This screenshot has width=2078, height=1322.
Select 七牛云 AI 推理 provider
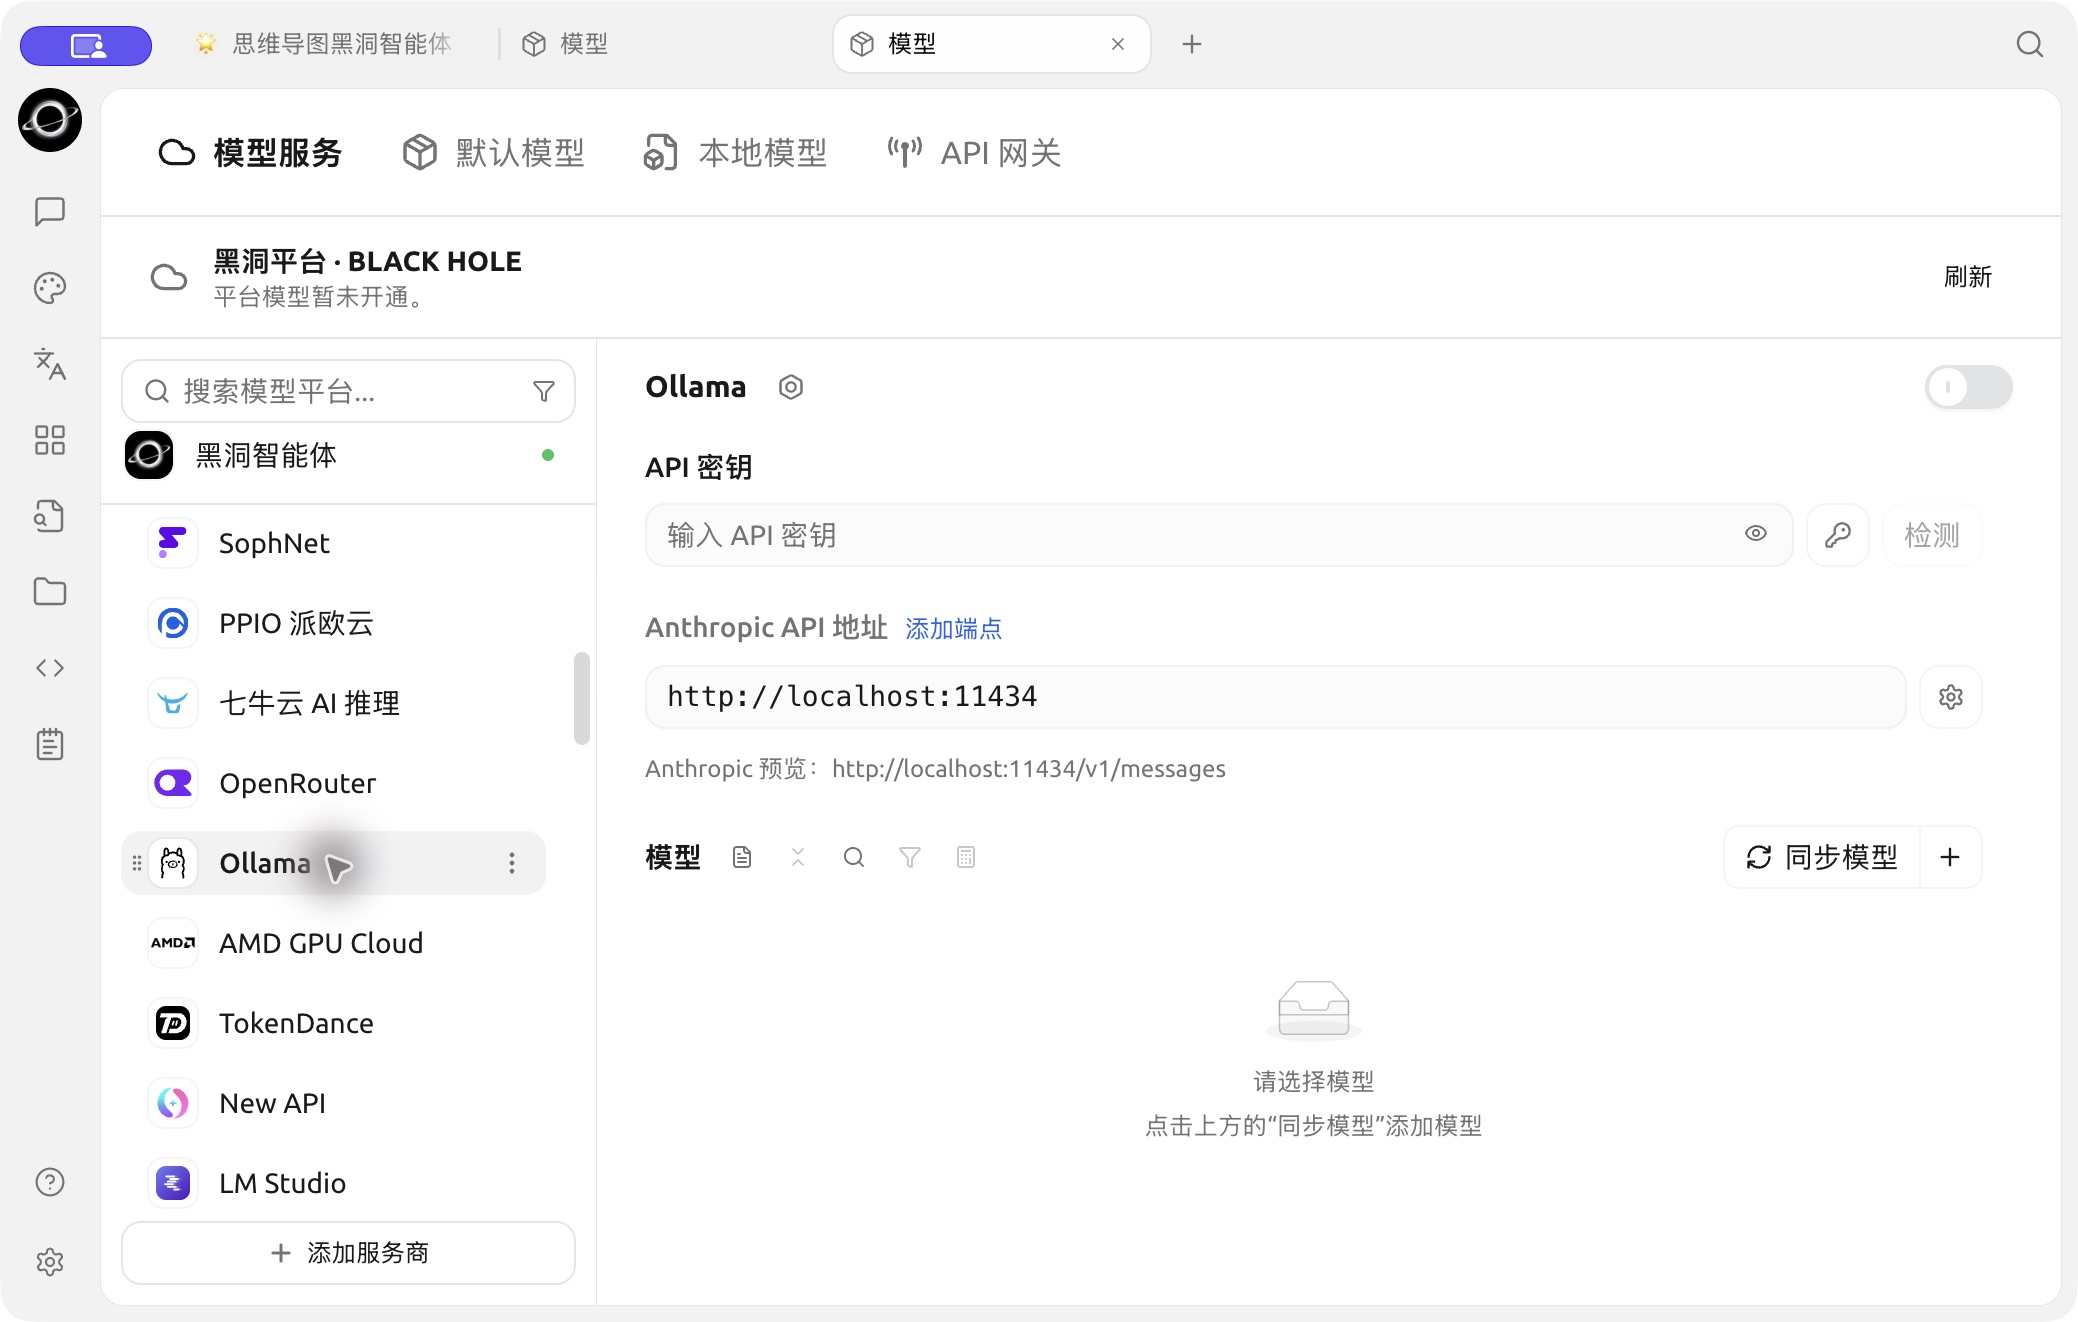point(333,703)
